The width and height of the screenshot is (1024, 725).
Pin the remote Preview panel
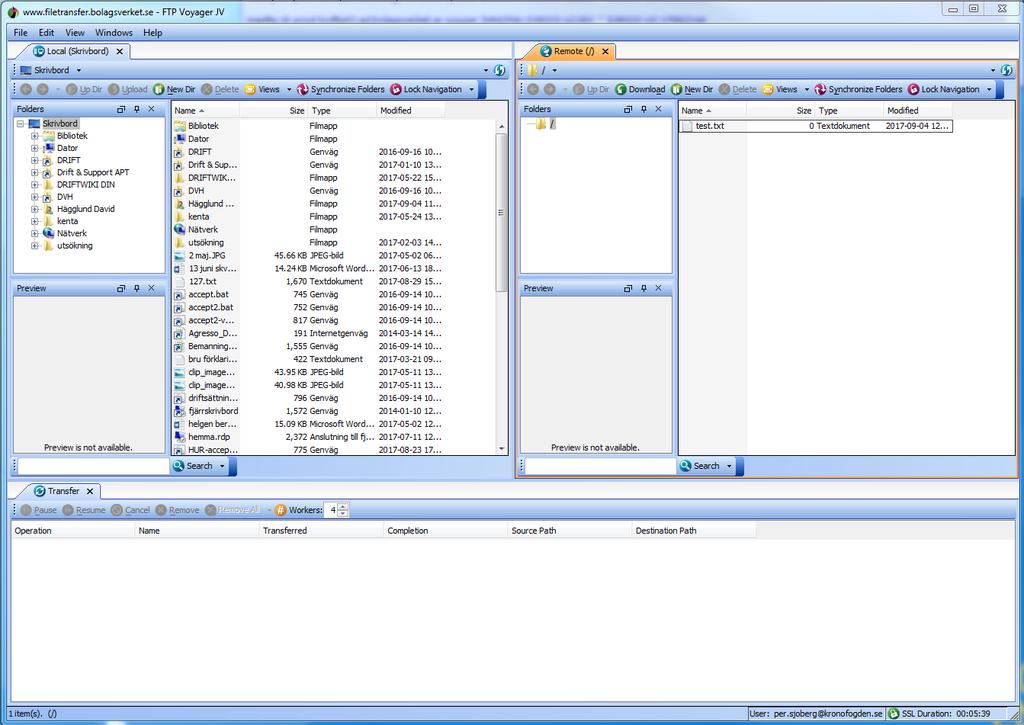coord(643,288)
